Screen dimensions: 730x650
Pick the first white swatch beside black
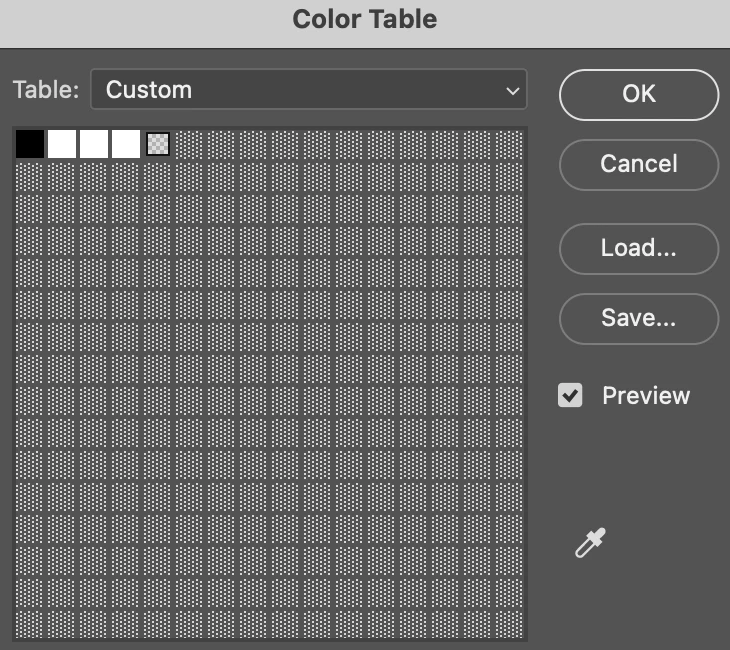point(62,144)
